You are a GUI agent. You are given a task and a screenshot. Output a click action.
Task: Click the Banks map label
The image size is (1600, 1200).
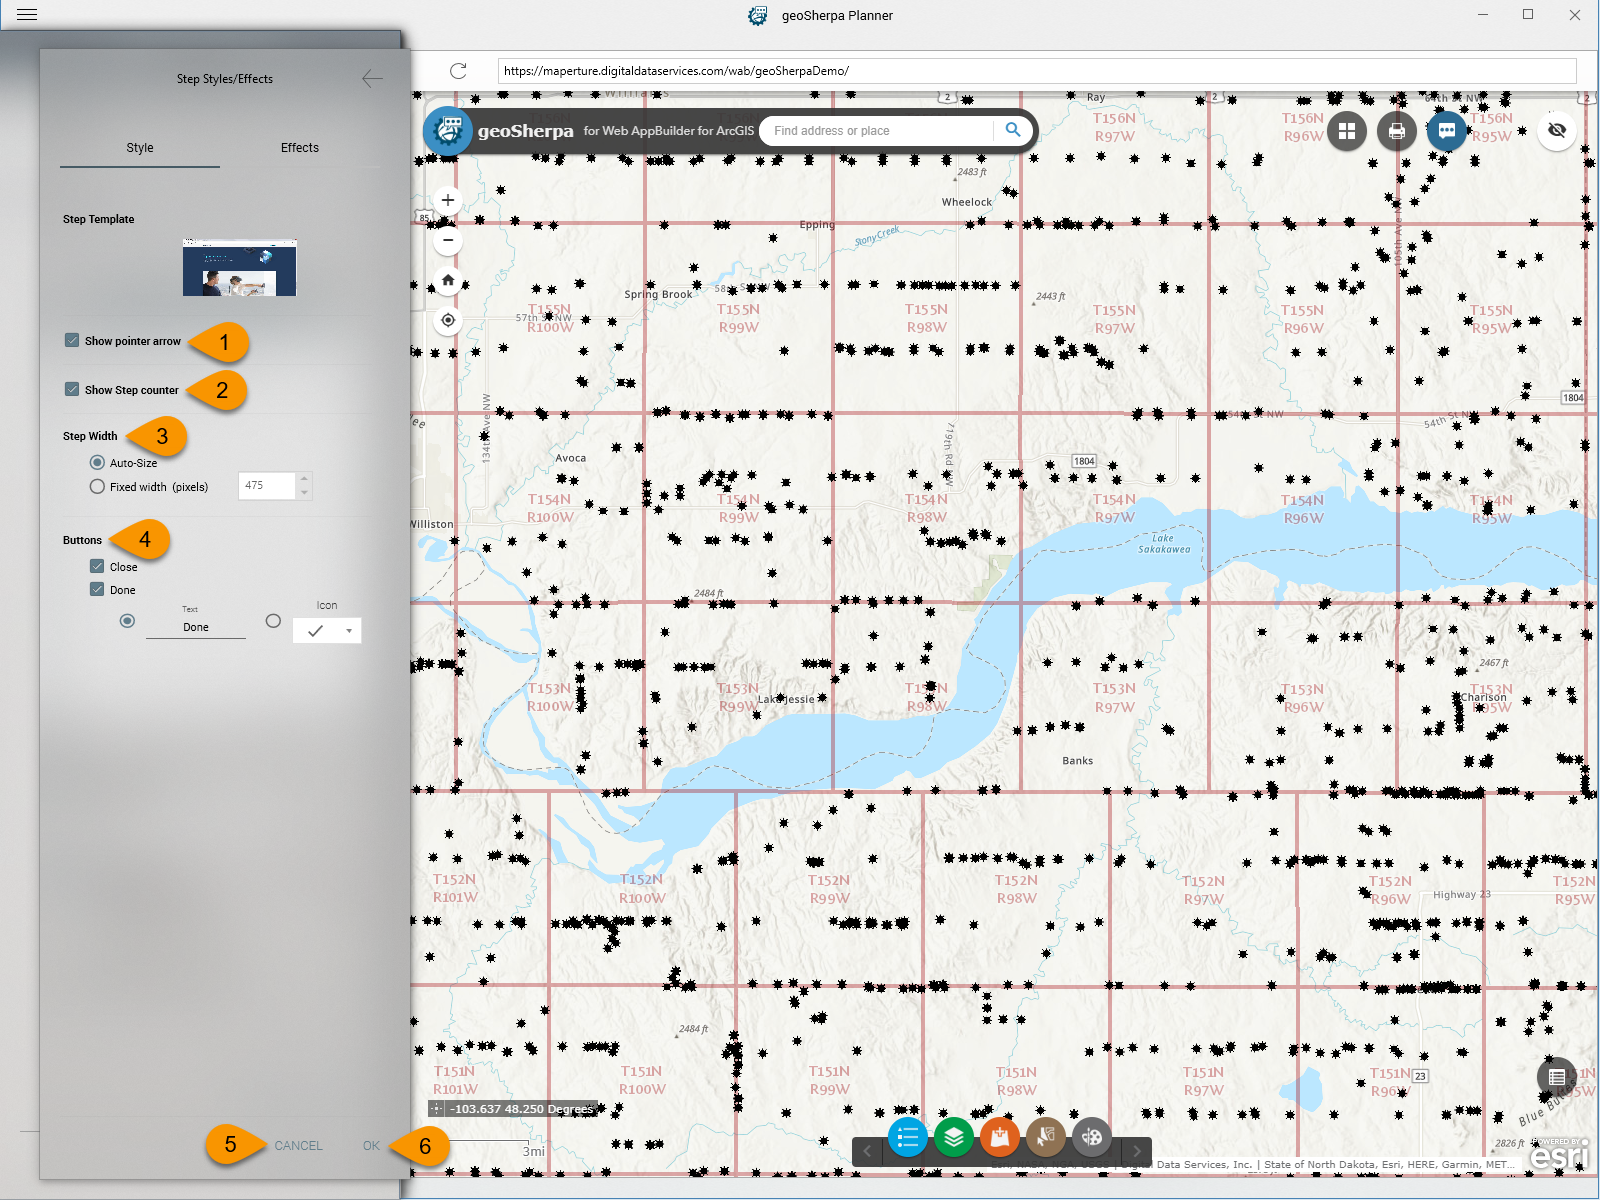click(1078, 761)
